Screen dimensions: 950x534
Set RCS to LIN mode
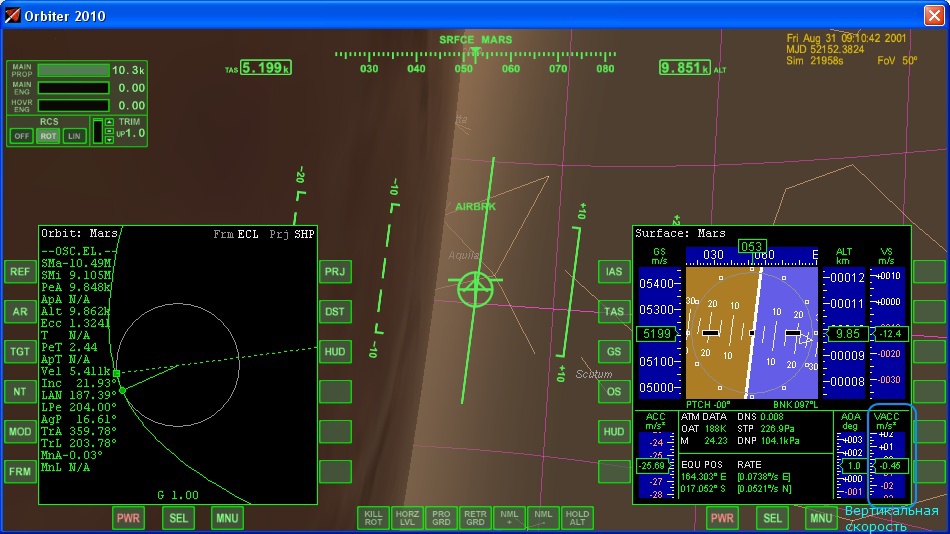(x=74, y=136)
